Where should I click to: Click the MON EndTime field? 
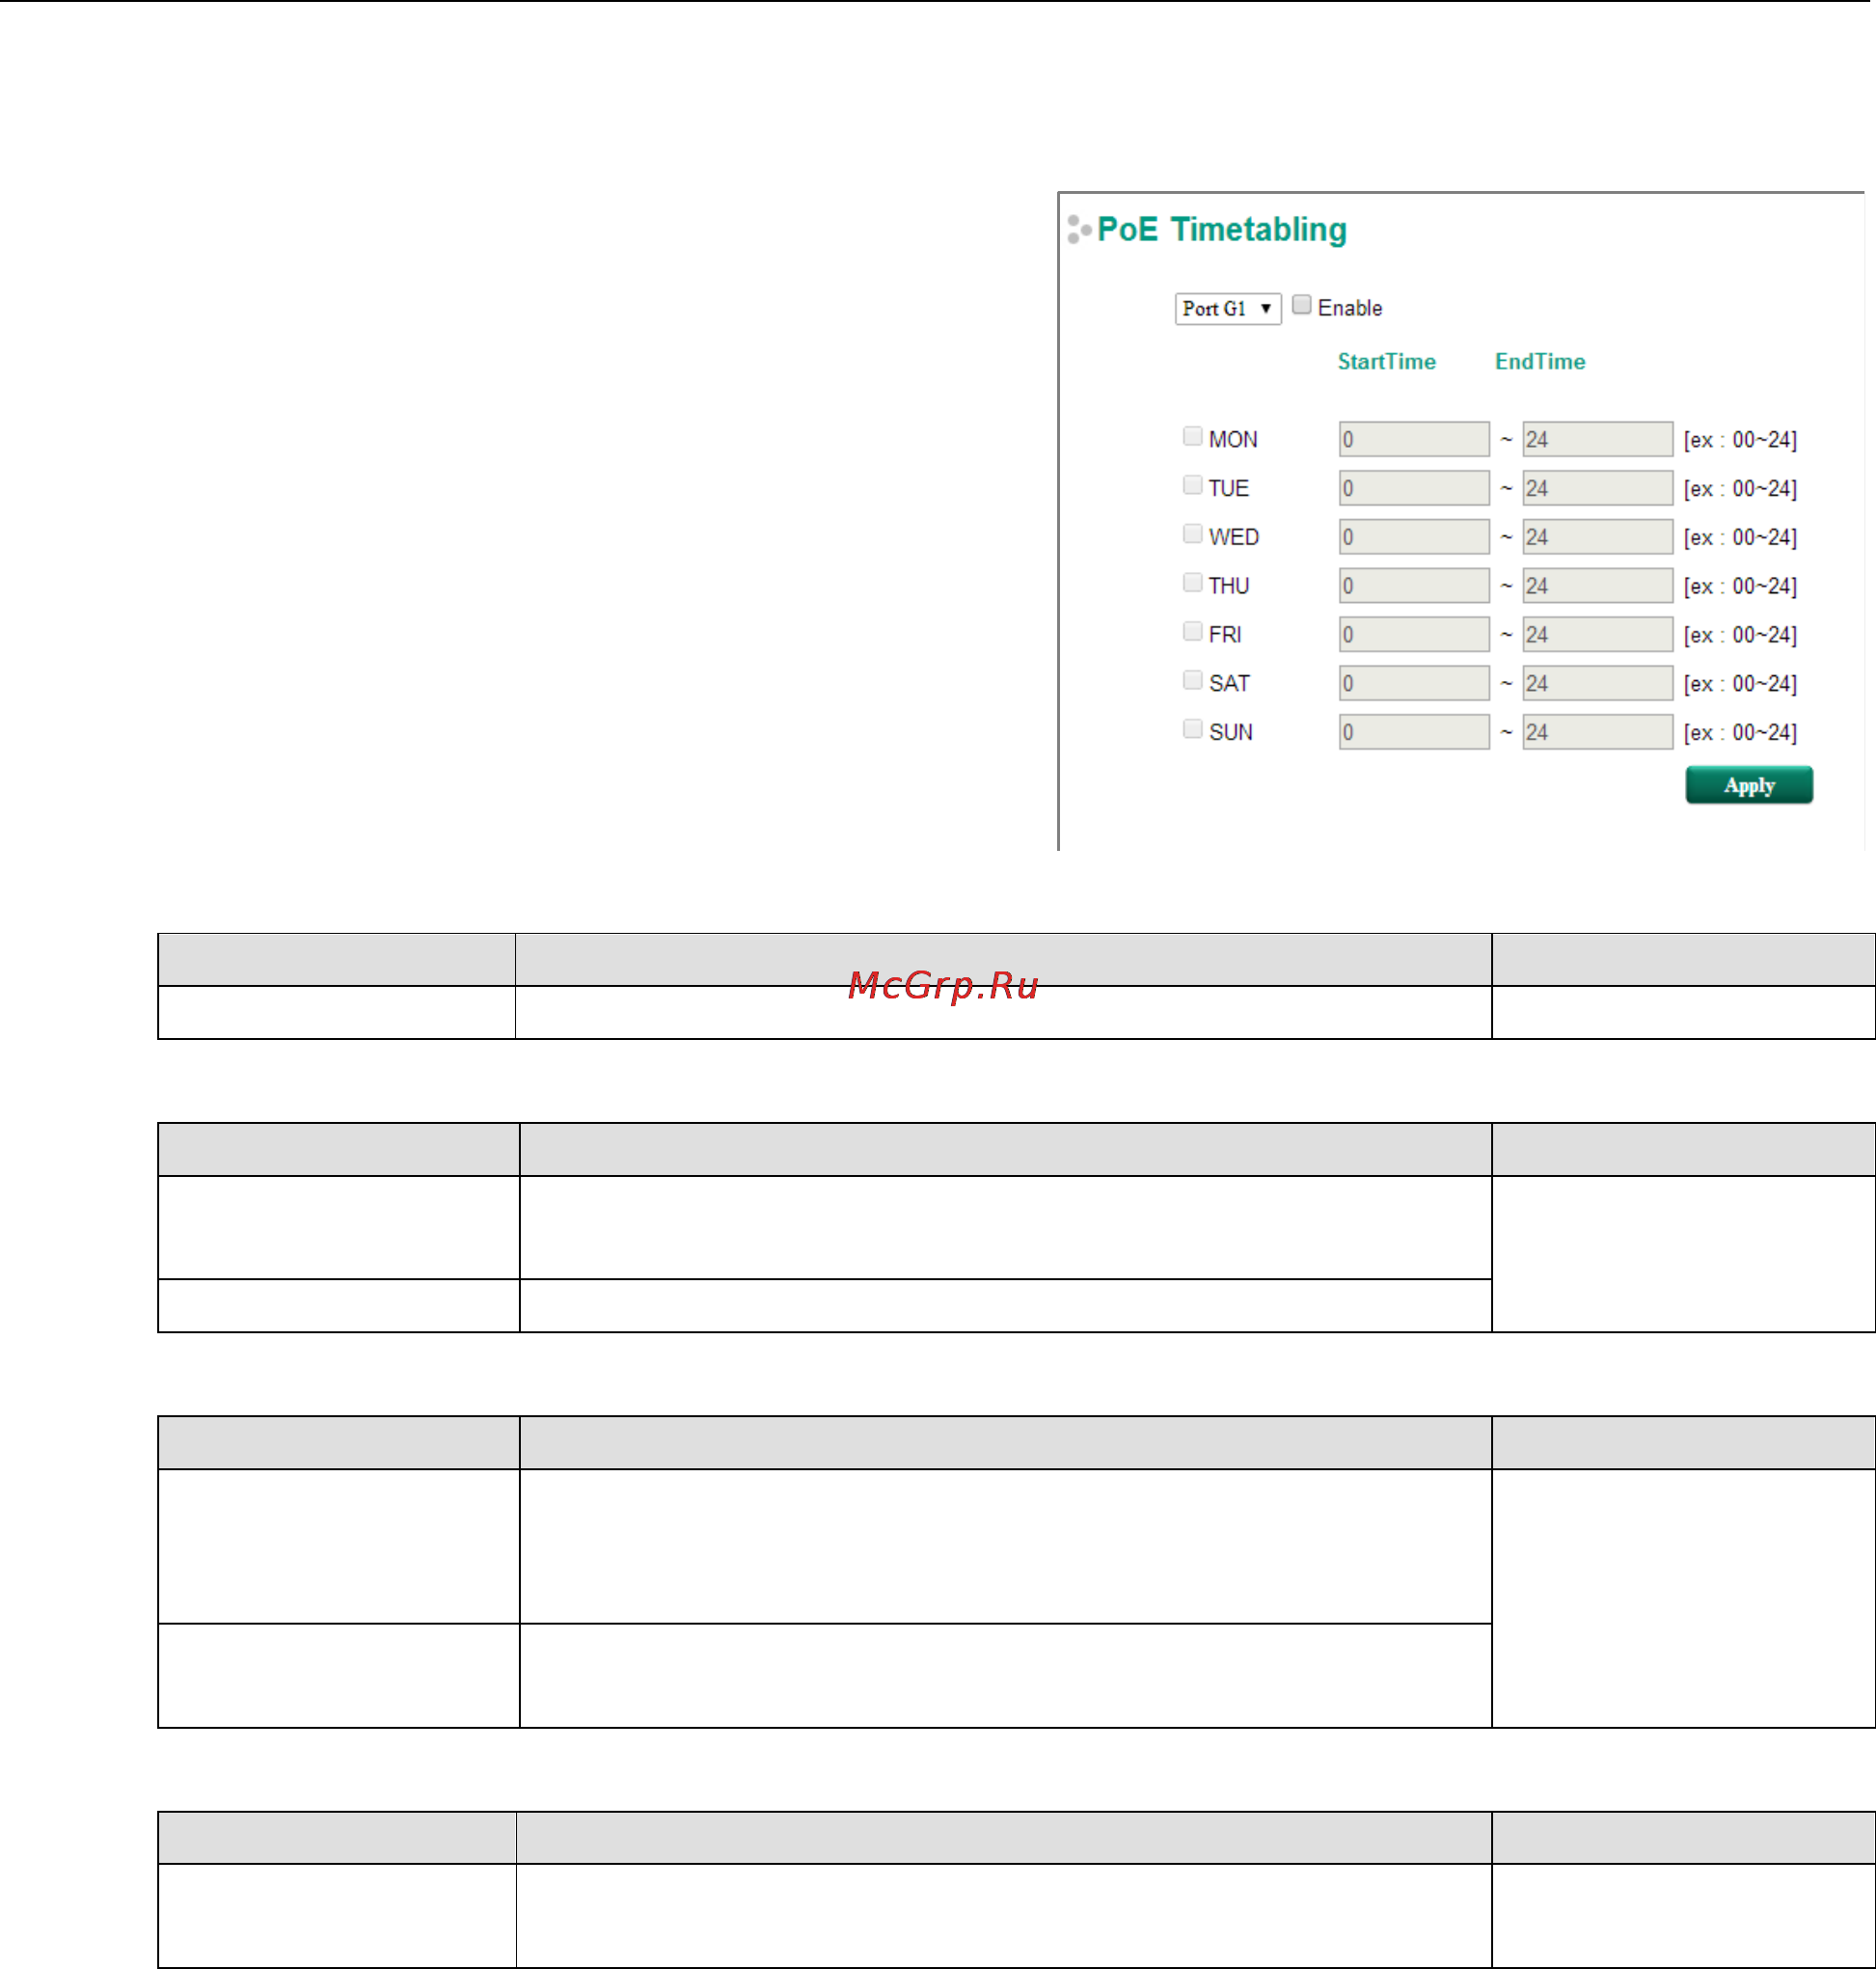point(1597,439)
